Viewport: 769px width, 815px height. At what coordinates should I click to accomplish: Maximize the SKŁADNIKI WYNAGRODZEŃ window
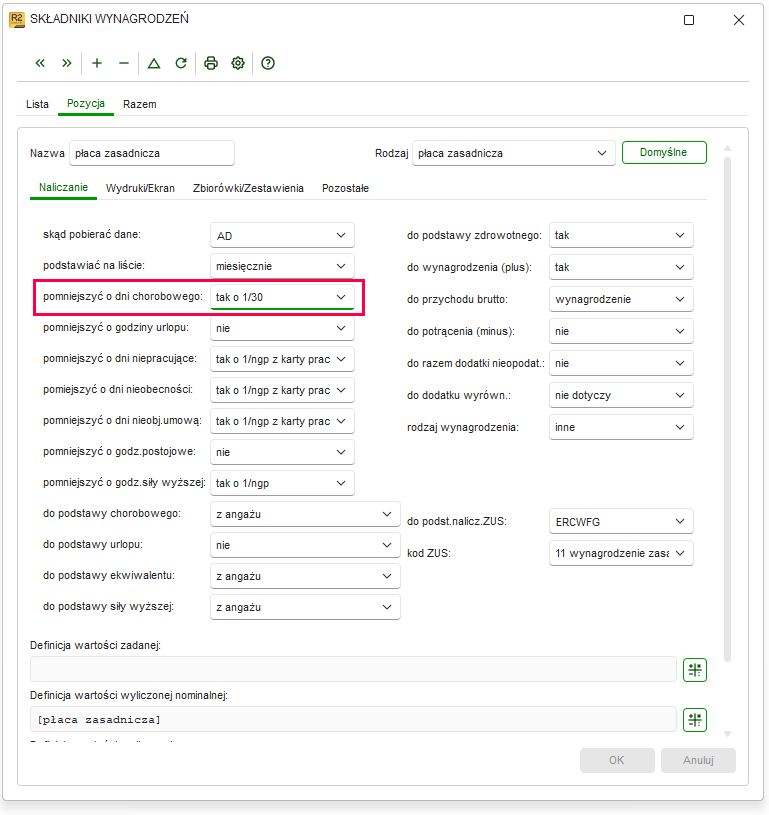(689, 20)
